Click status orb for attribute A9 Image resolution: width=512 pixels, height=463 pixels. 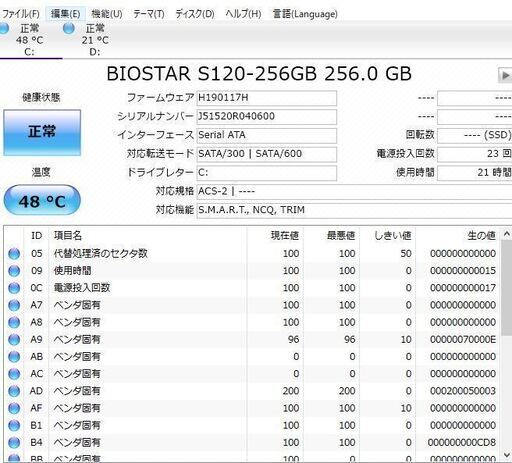point(14,340)
